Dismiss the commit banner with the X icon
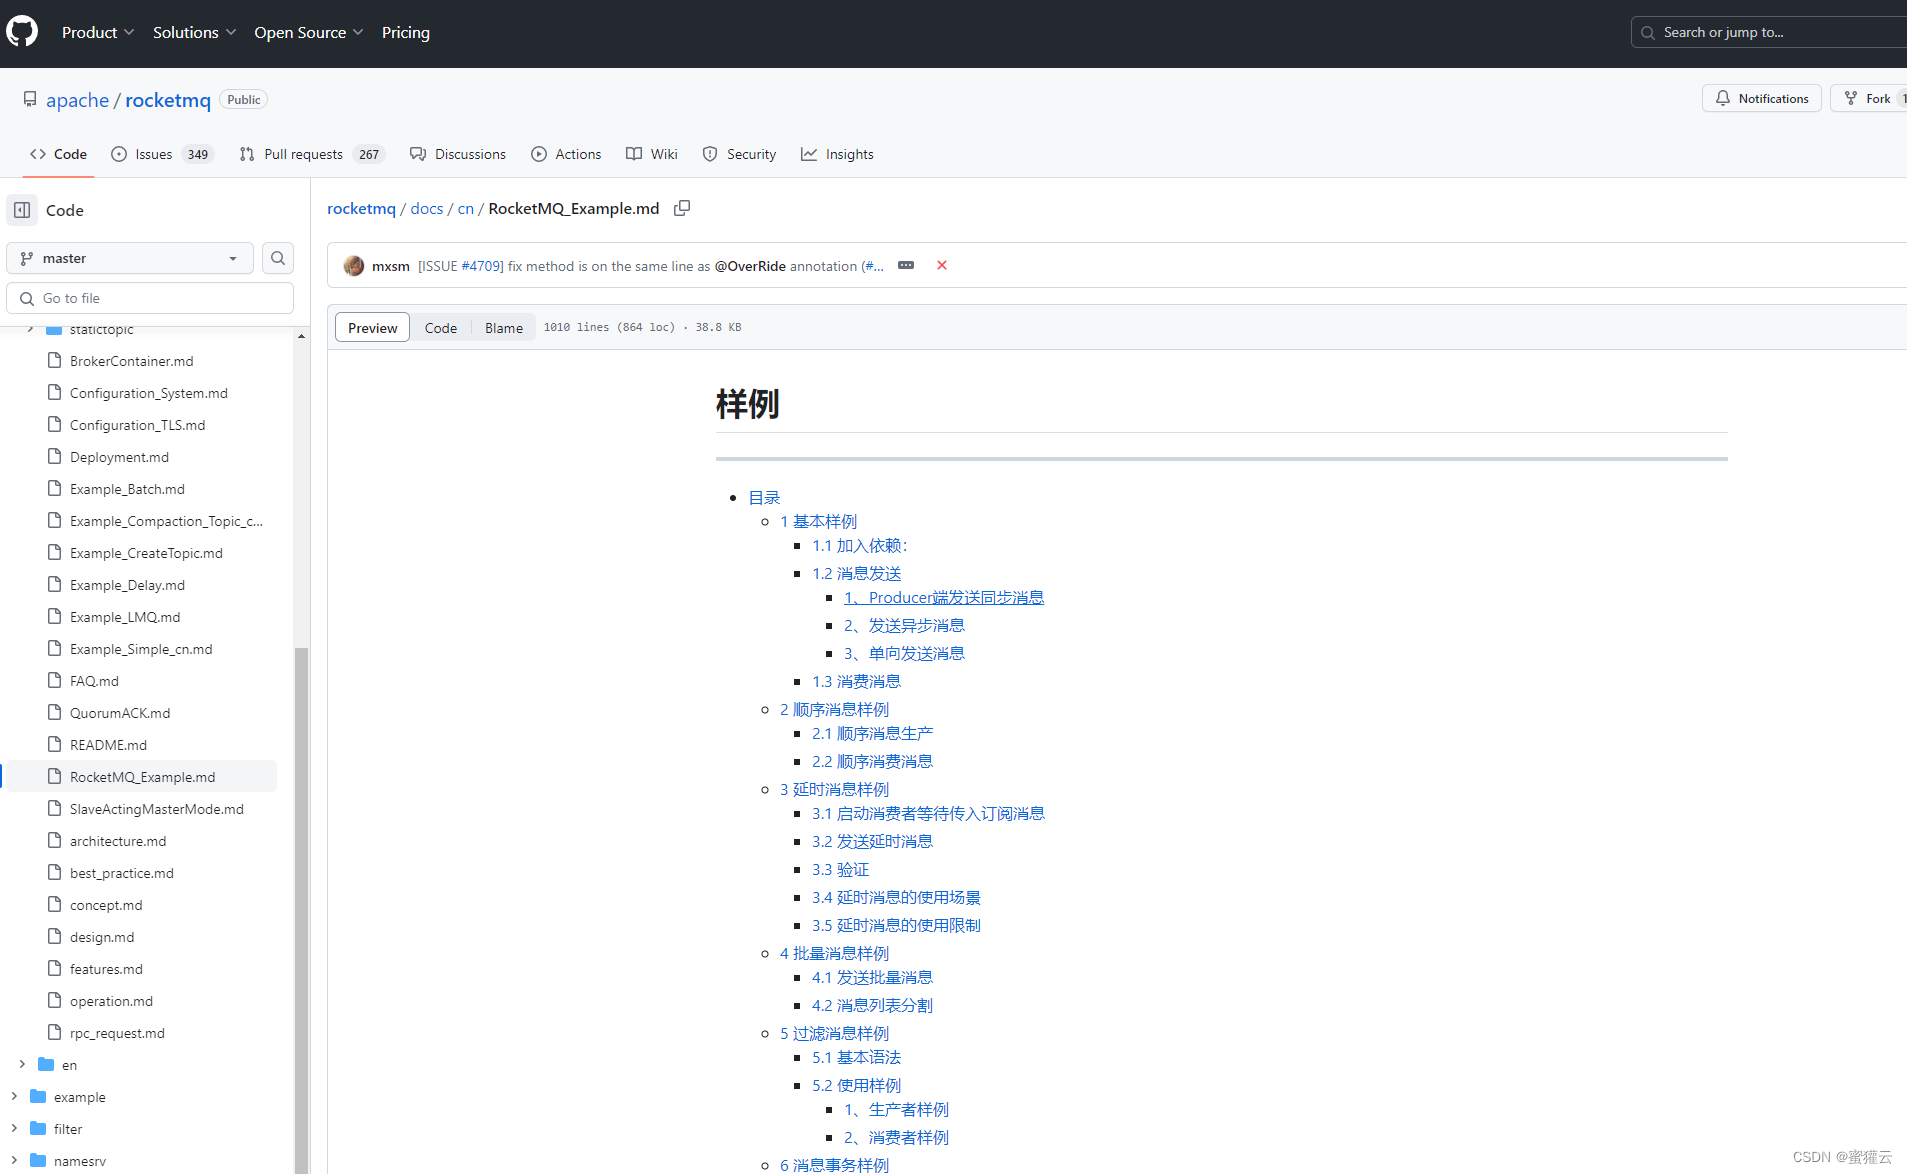 pyautogui.click(x=941, y=265)
